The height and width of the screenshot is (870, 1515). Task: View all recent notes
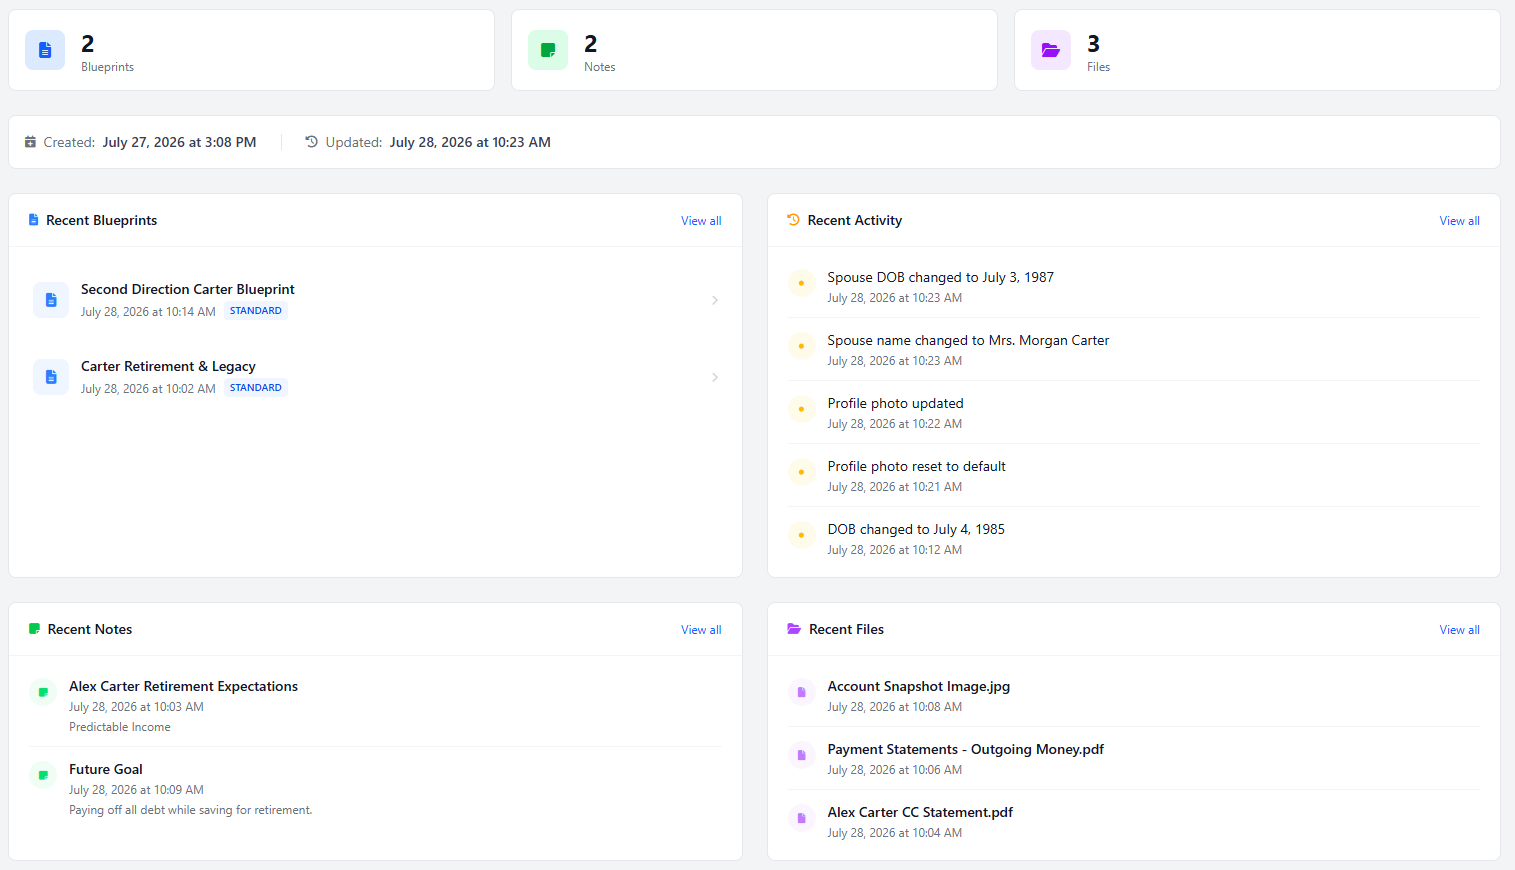701,630
